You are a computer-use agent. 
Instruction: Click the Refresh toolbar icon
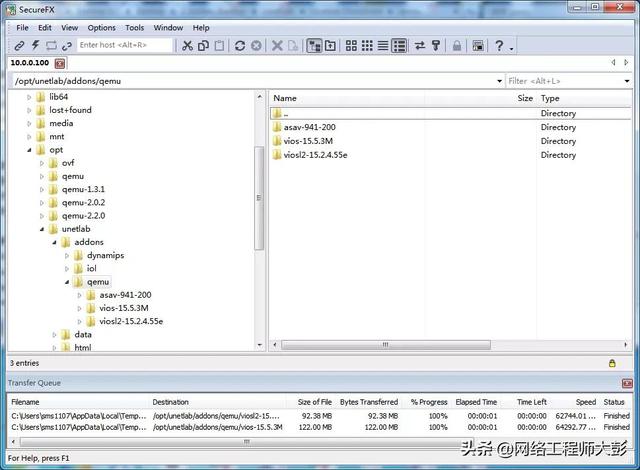[240, 46]
